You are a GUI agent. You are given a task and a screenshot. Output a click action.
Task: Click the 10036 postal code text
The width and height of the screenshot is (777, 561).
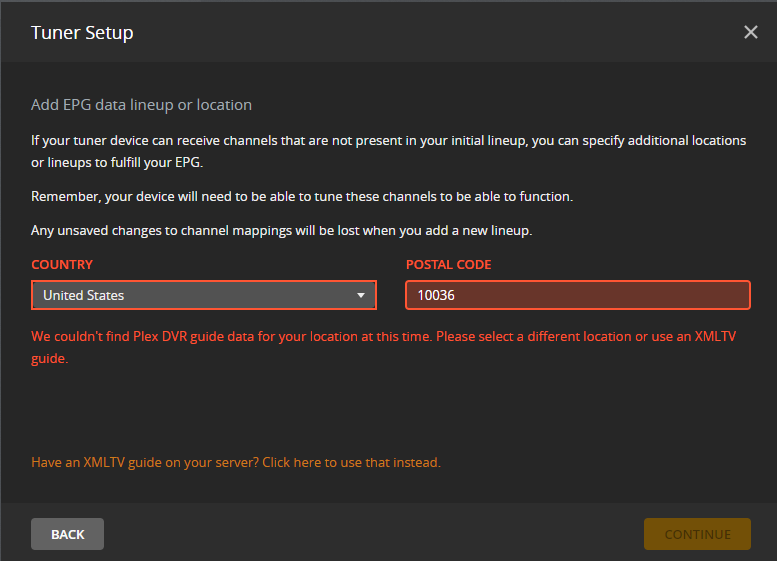point(436,295)
